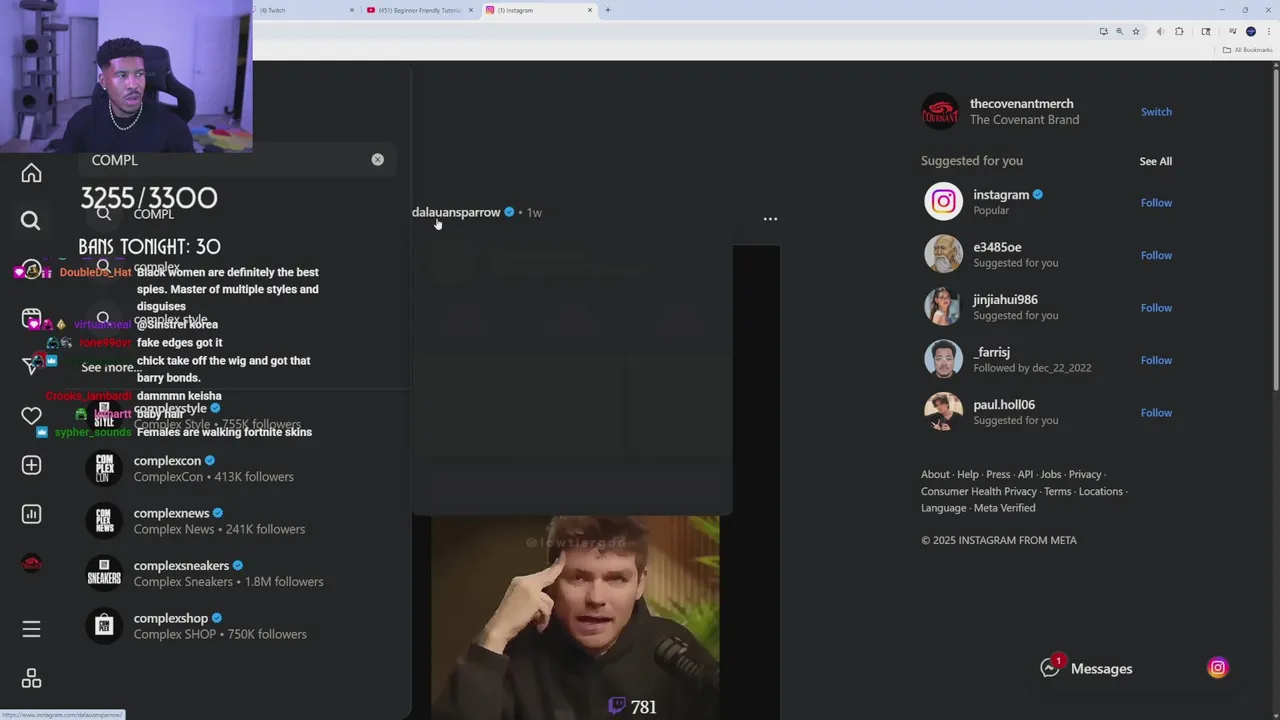Viewport: 1280px width, 720px height.
Task: Click the Instagram gradient icon near Messages
Action: (1217, 668)
